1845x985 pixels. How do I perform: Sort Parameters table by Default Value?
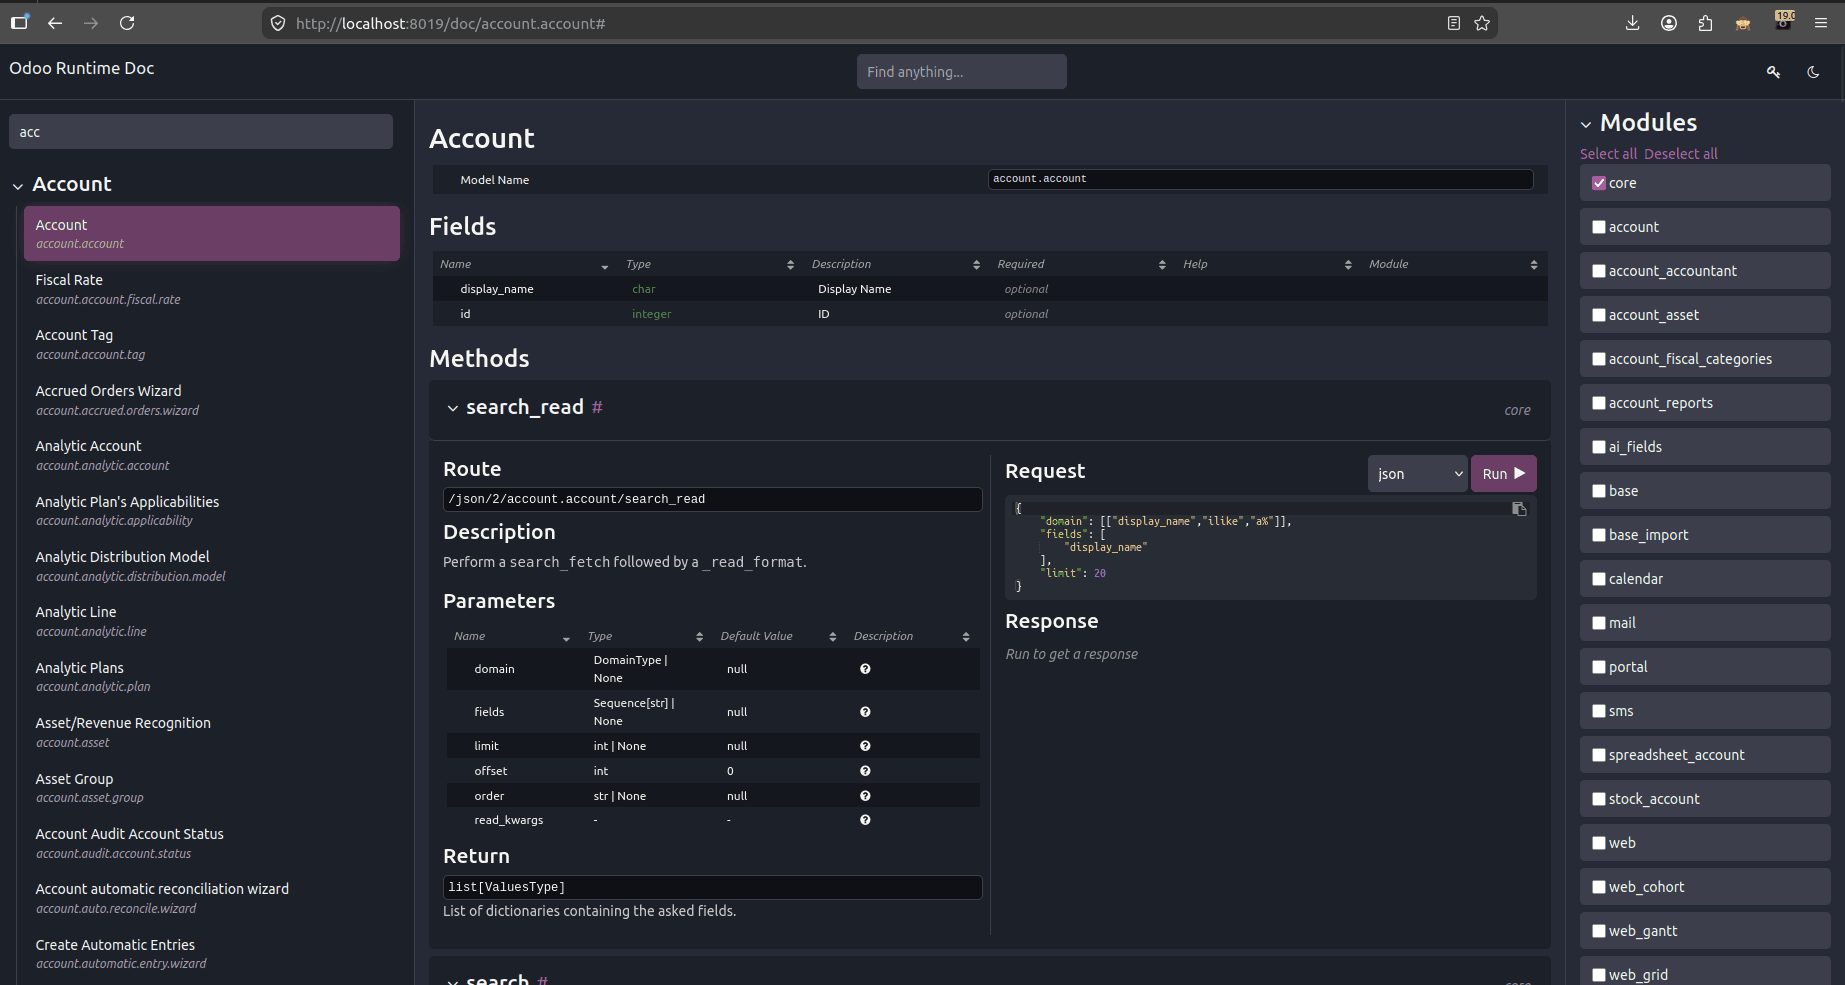point(778,636)
